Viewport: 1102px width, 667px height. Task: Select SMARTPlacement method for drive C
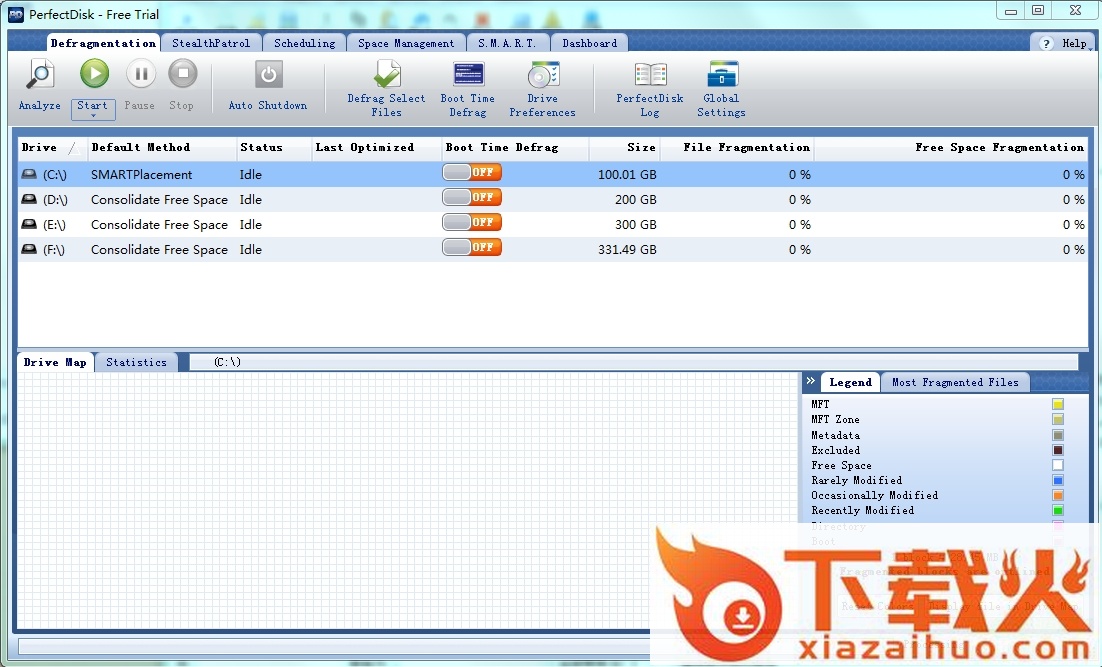click(x=141, y=174)
